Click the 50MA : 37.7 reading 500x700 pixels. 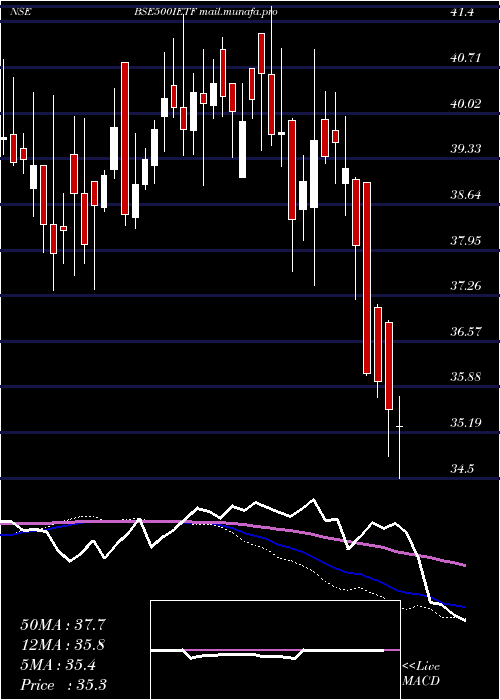(63, 625)
